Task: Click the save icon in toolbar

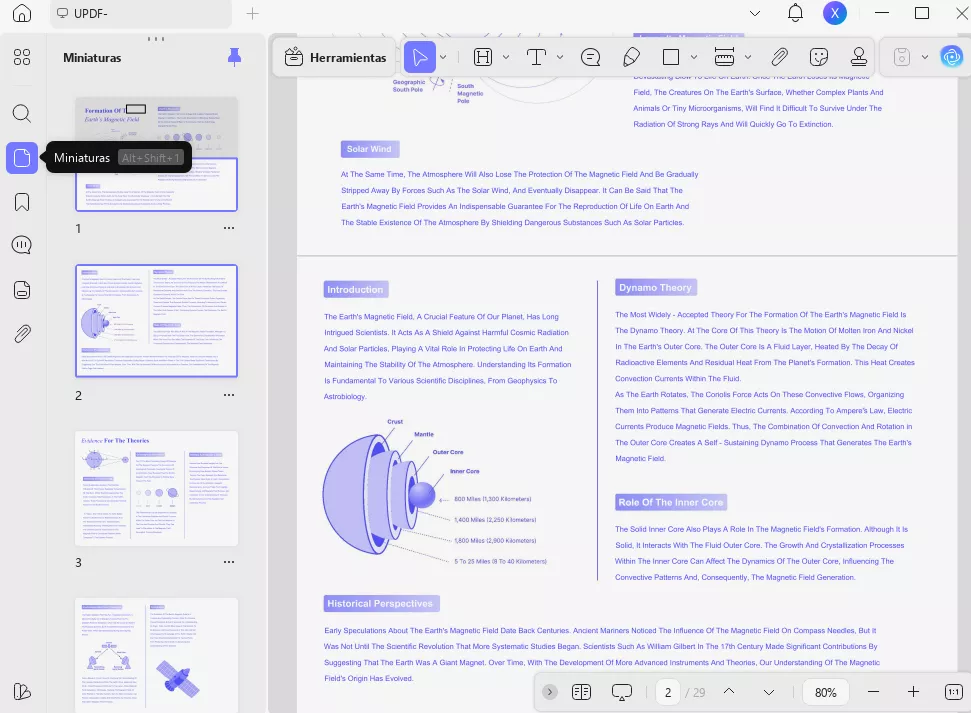Action: [902, 58]
